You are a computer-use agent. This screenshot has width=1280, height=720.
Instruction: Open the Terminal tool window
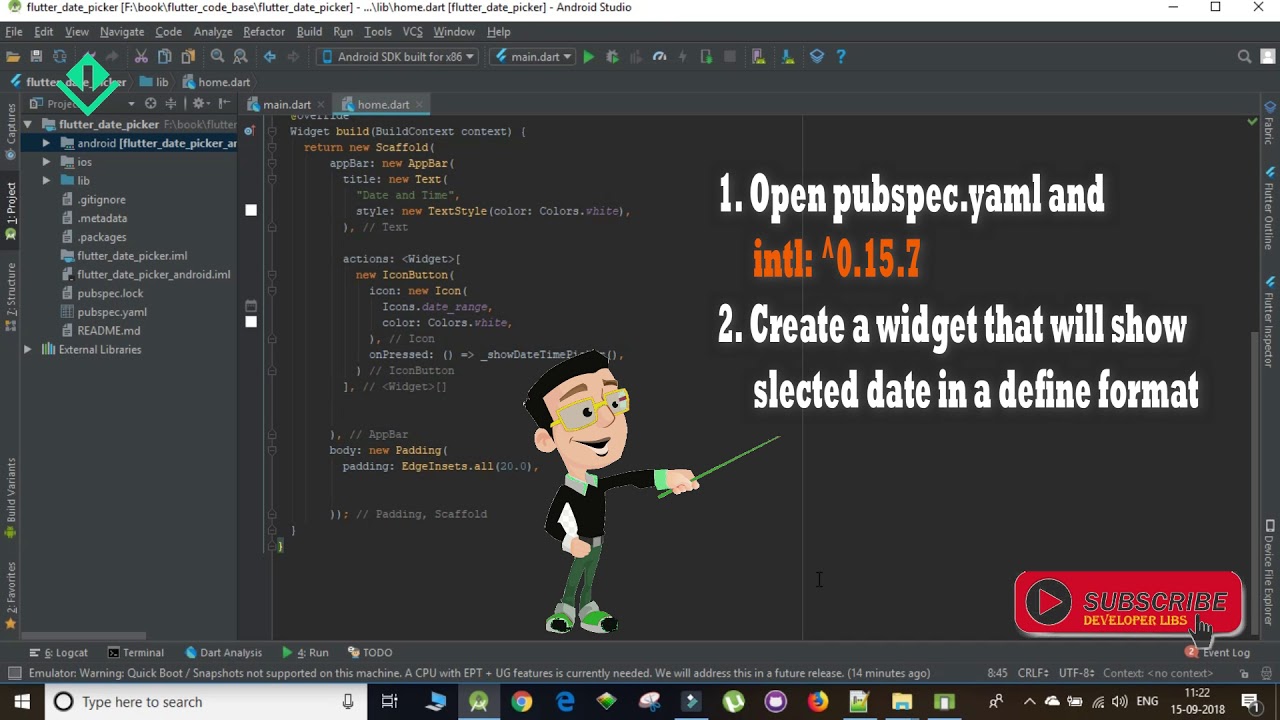[x=136, y=653]
